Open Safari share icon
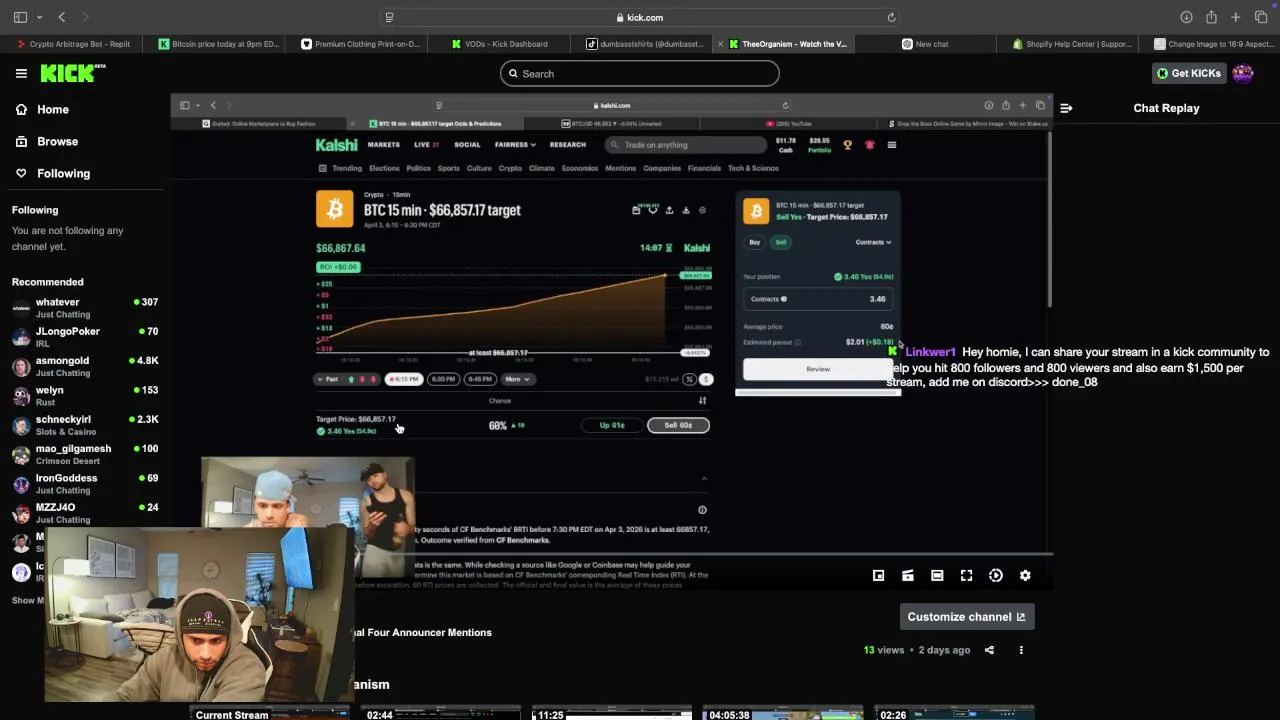Image resolution: width=1280 pixels, height=720 pixels. 1211,17
